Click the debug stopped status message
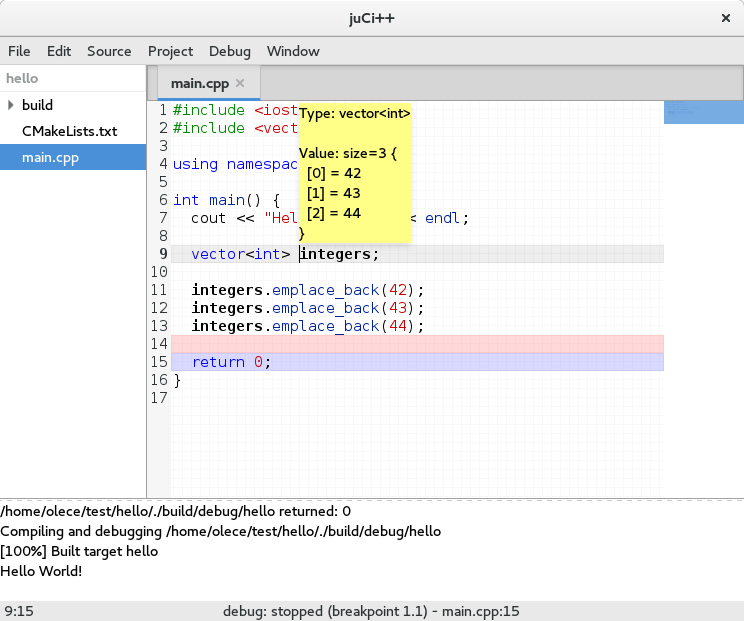Screen dimensions: 744x621 click(x=371, y=611)
